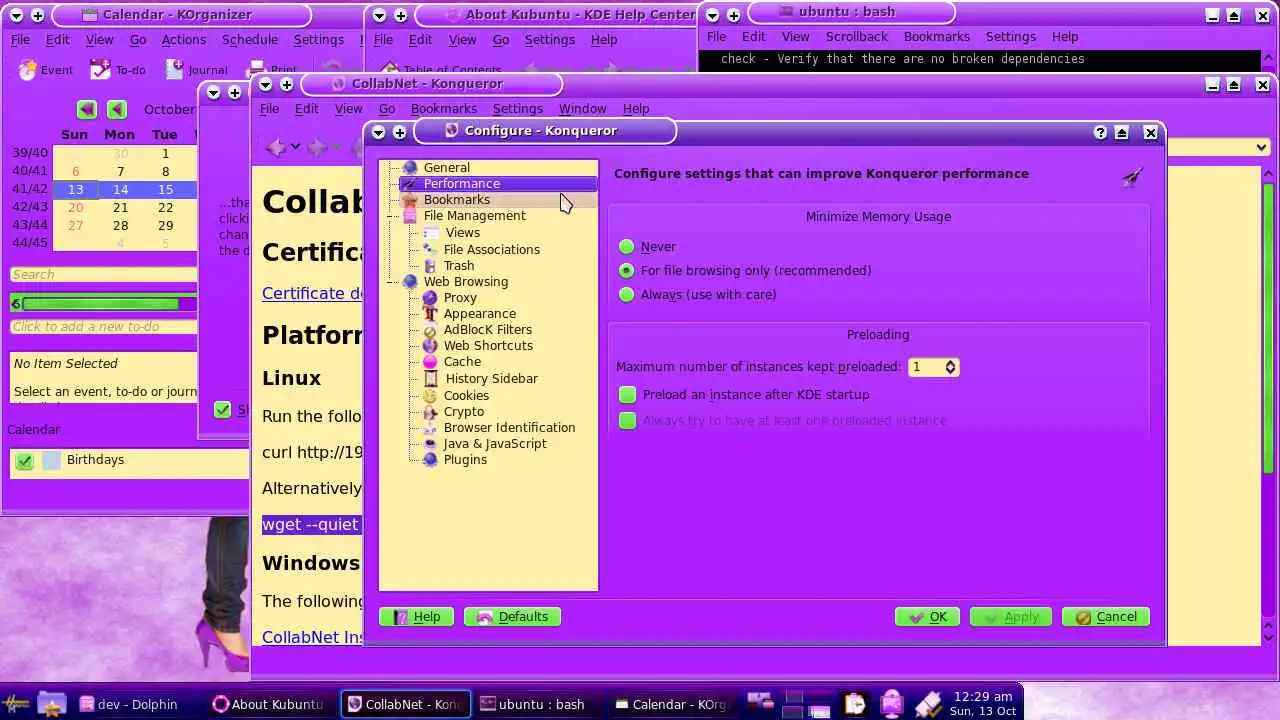
Task: Open the Schedule menu in KOrganizer
Action: pyautogui.click(x=249, y=39)
